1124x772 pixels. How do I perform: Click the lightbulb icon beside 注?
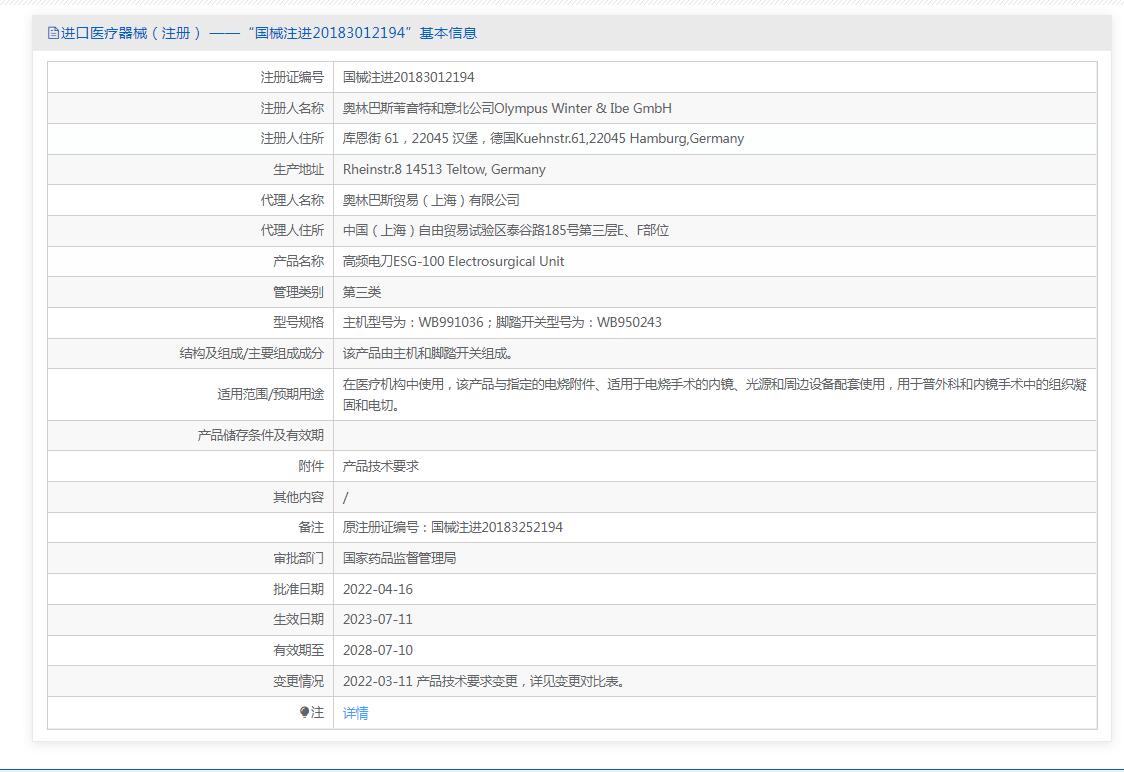click(x=305, y=713)
